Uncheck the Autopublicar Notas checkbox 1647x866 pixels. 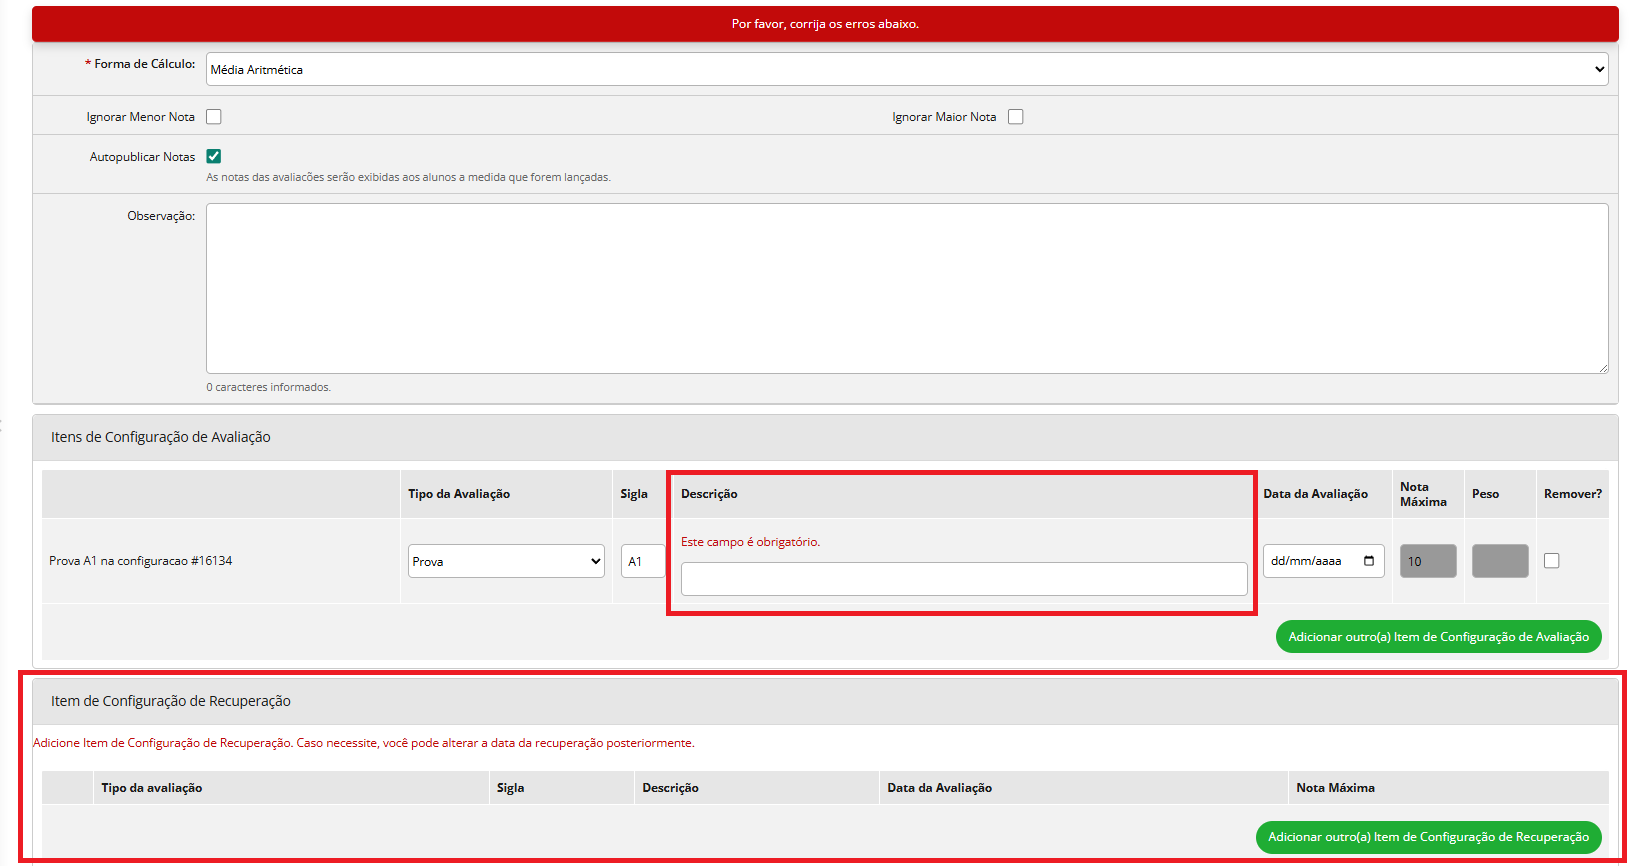pyautogui.click(x=214, y=156)
